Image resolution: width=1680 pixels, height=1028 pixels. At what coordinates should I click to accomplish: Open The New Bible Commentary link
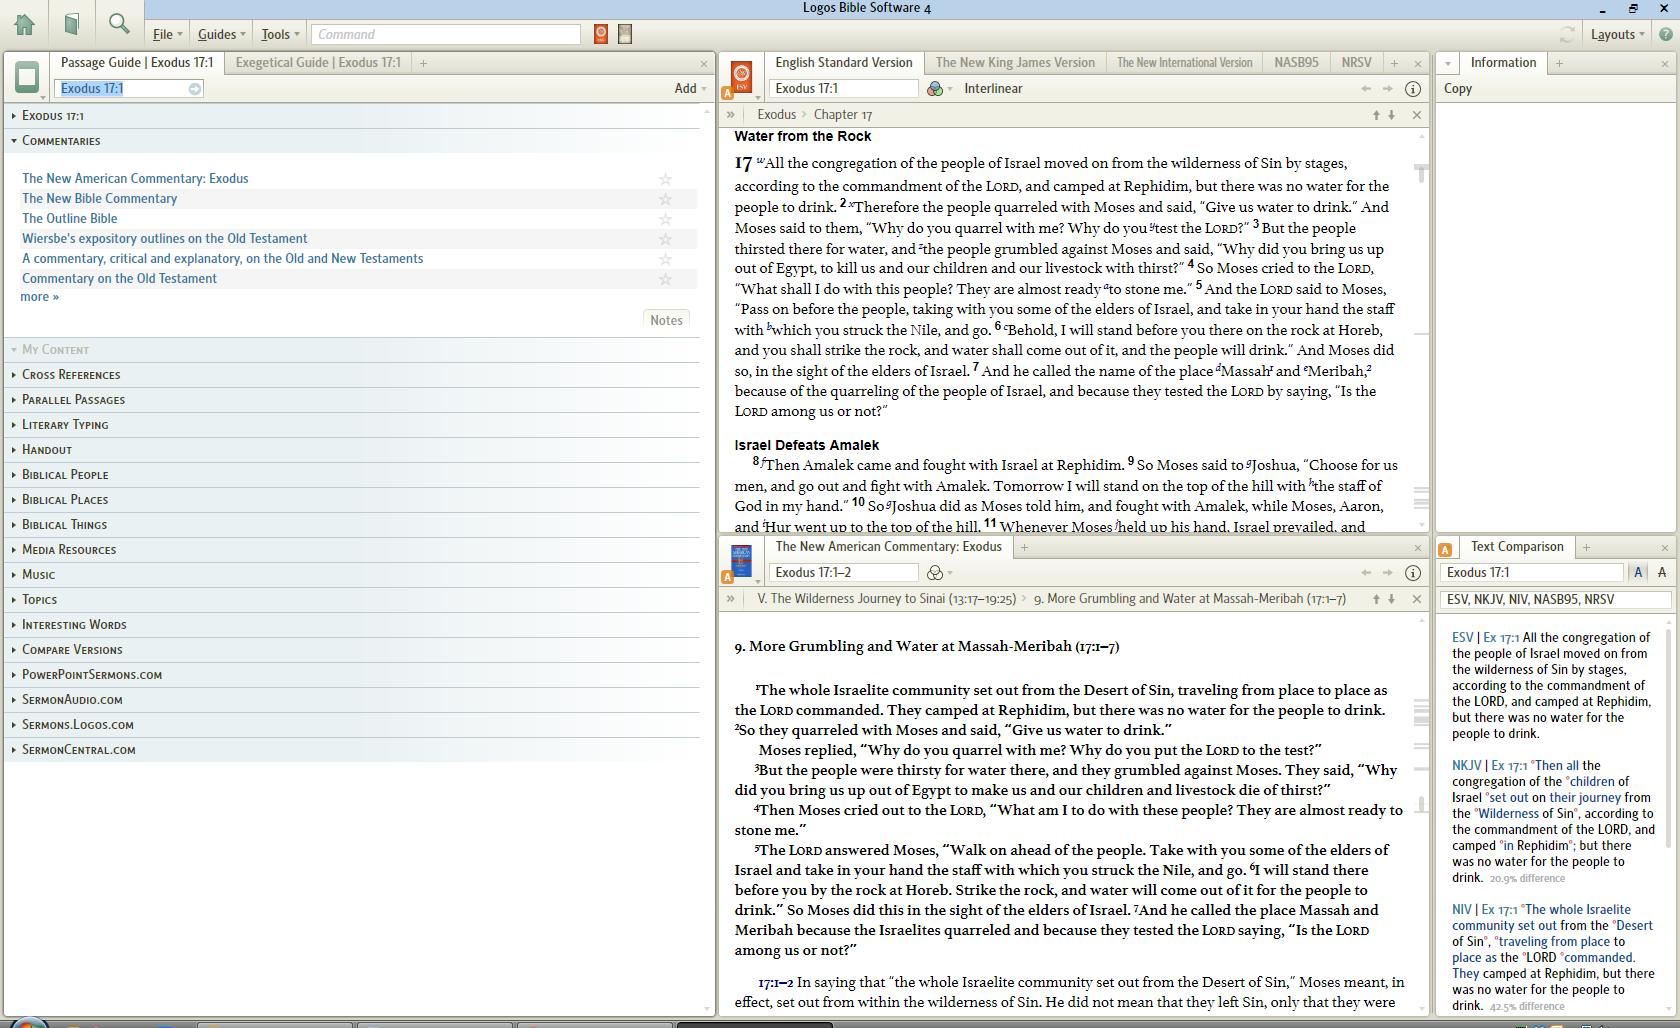pos(100,199)
